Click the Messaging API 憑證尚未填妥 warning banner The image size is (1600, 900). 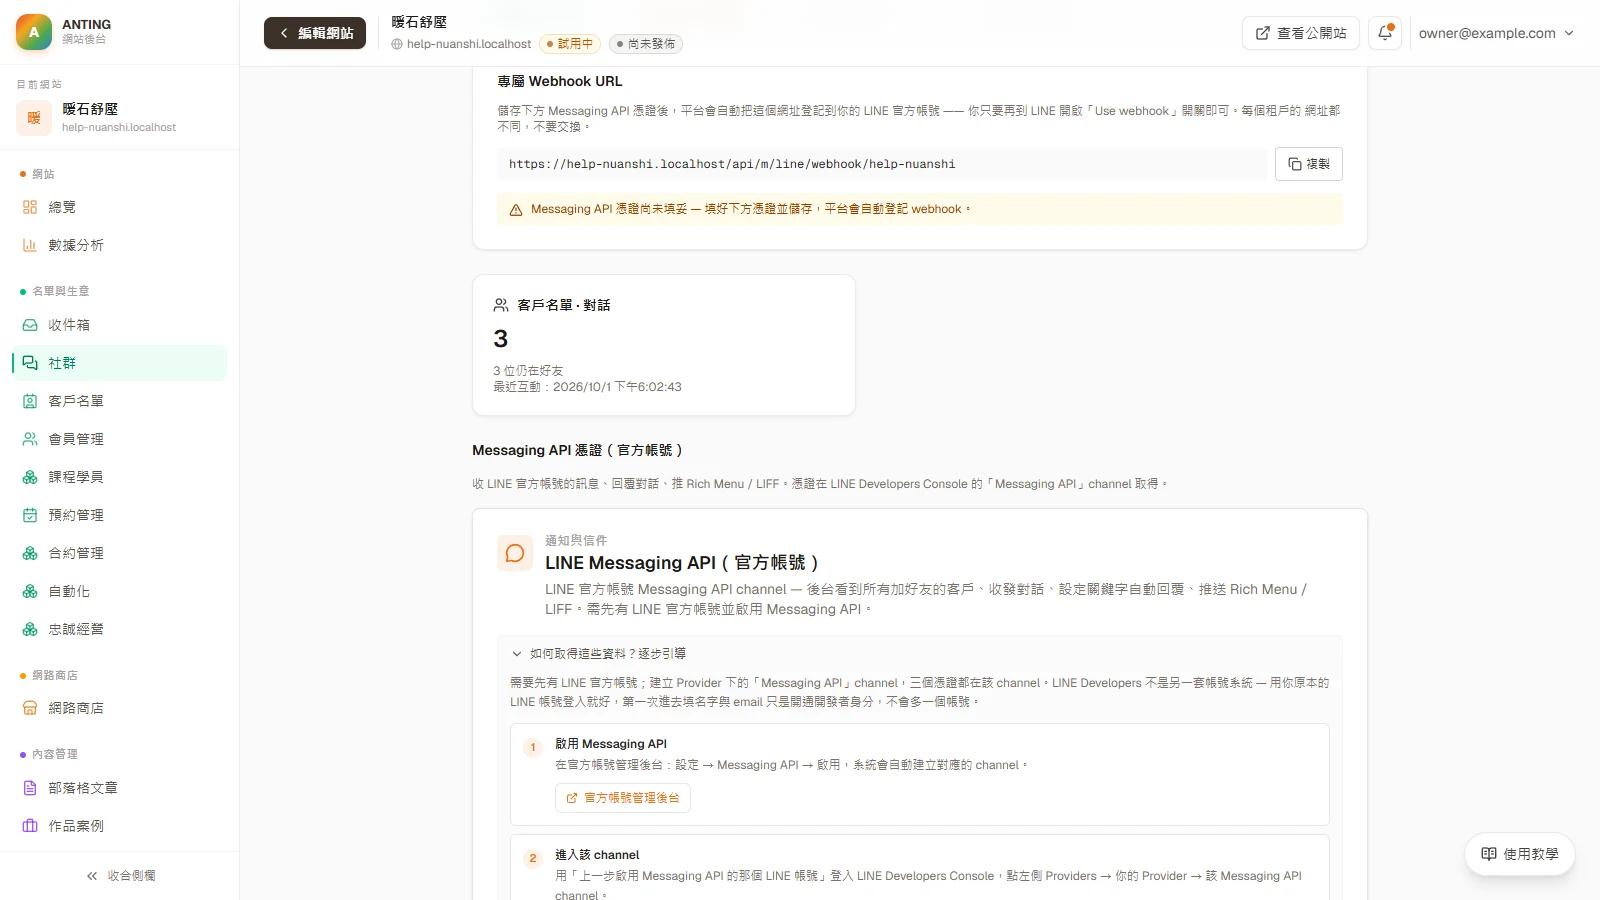tap(920, 209)
